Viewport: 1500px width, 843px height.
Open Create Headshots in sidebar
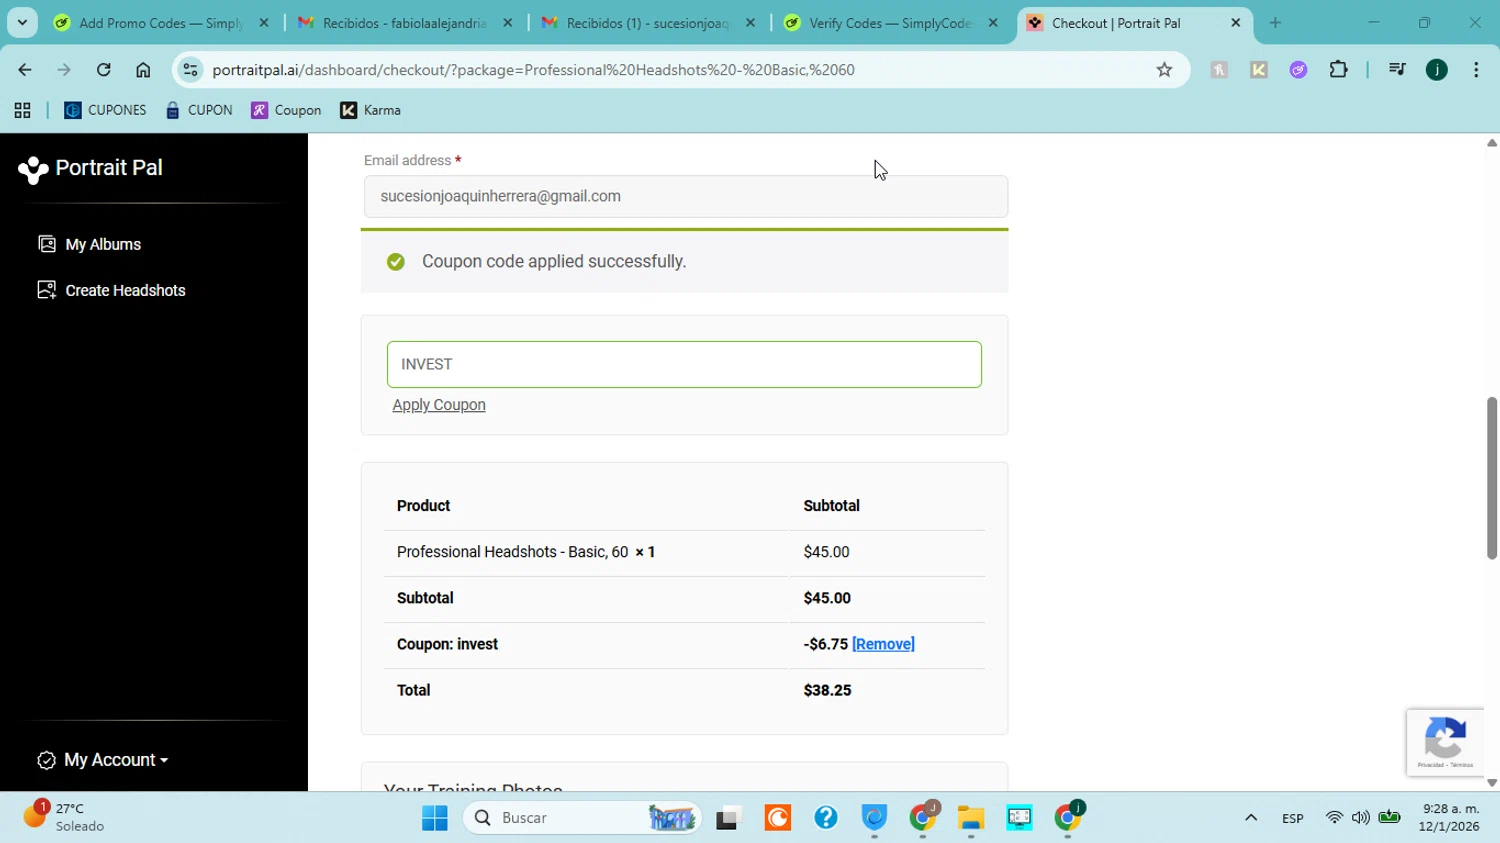point(125,290)
